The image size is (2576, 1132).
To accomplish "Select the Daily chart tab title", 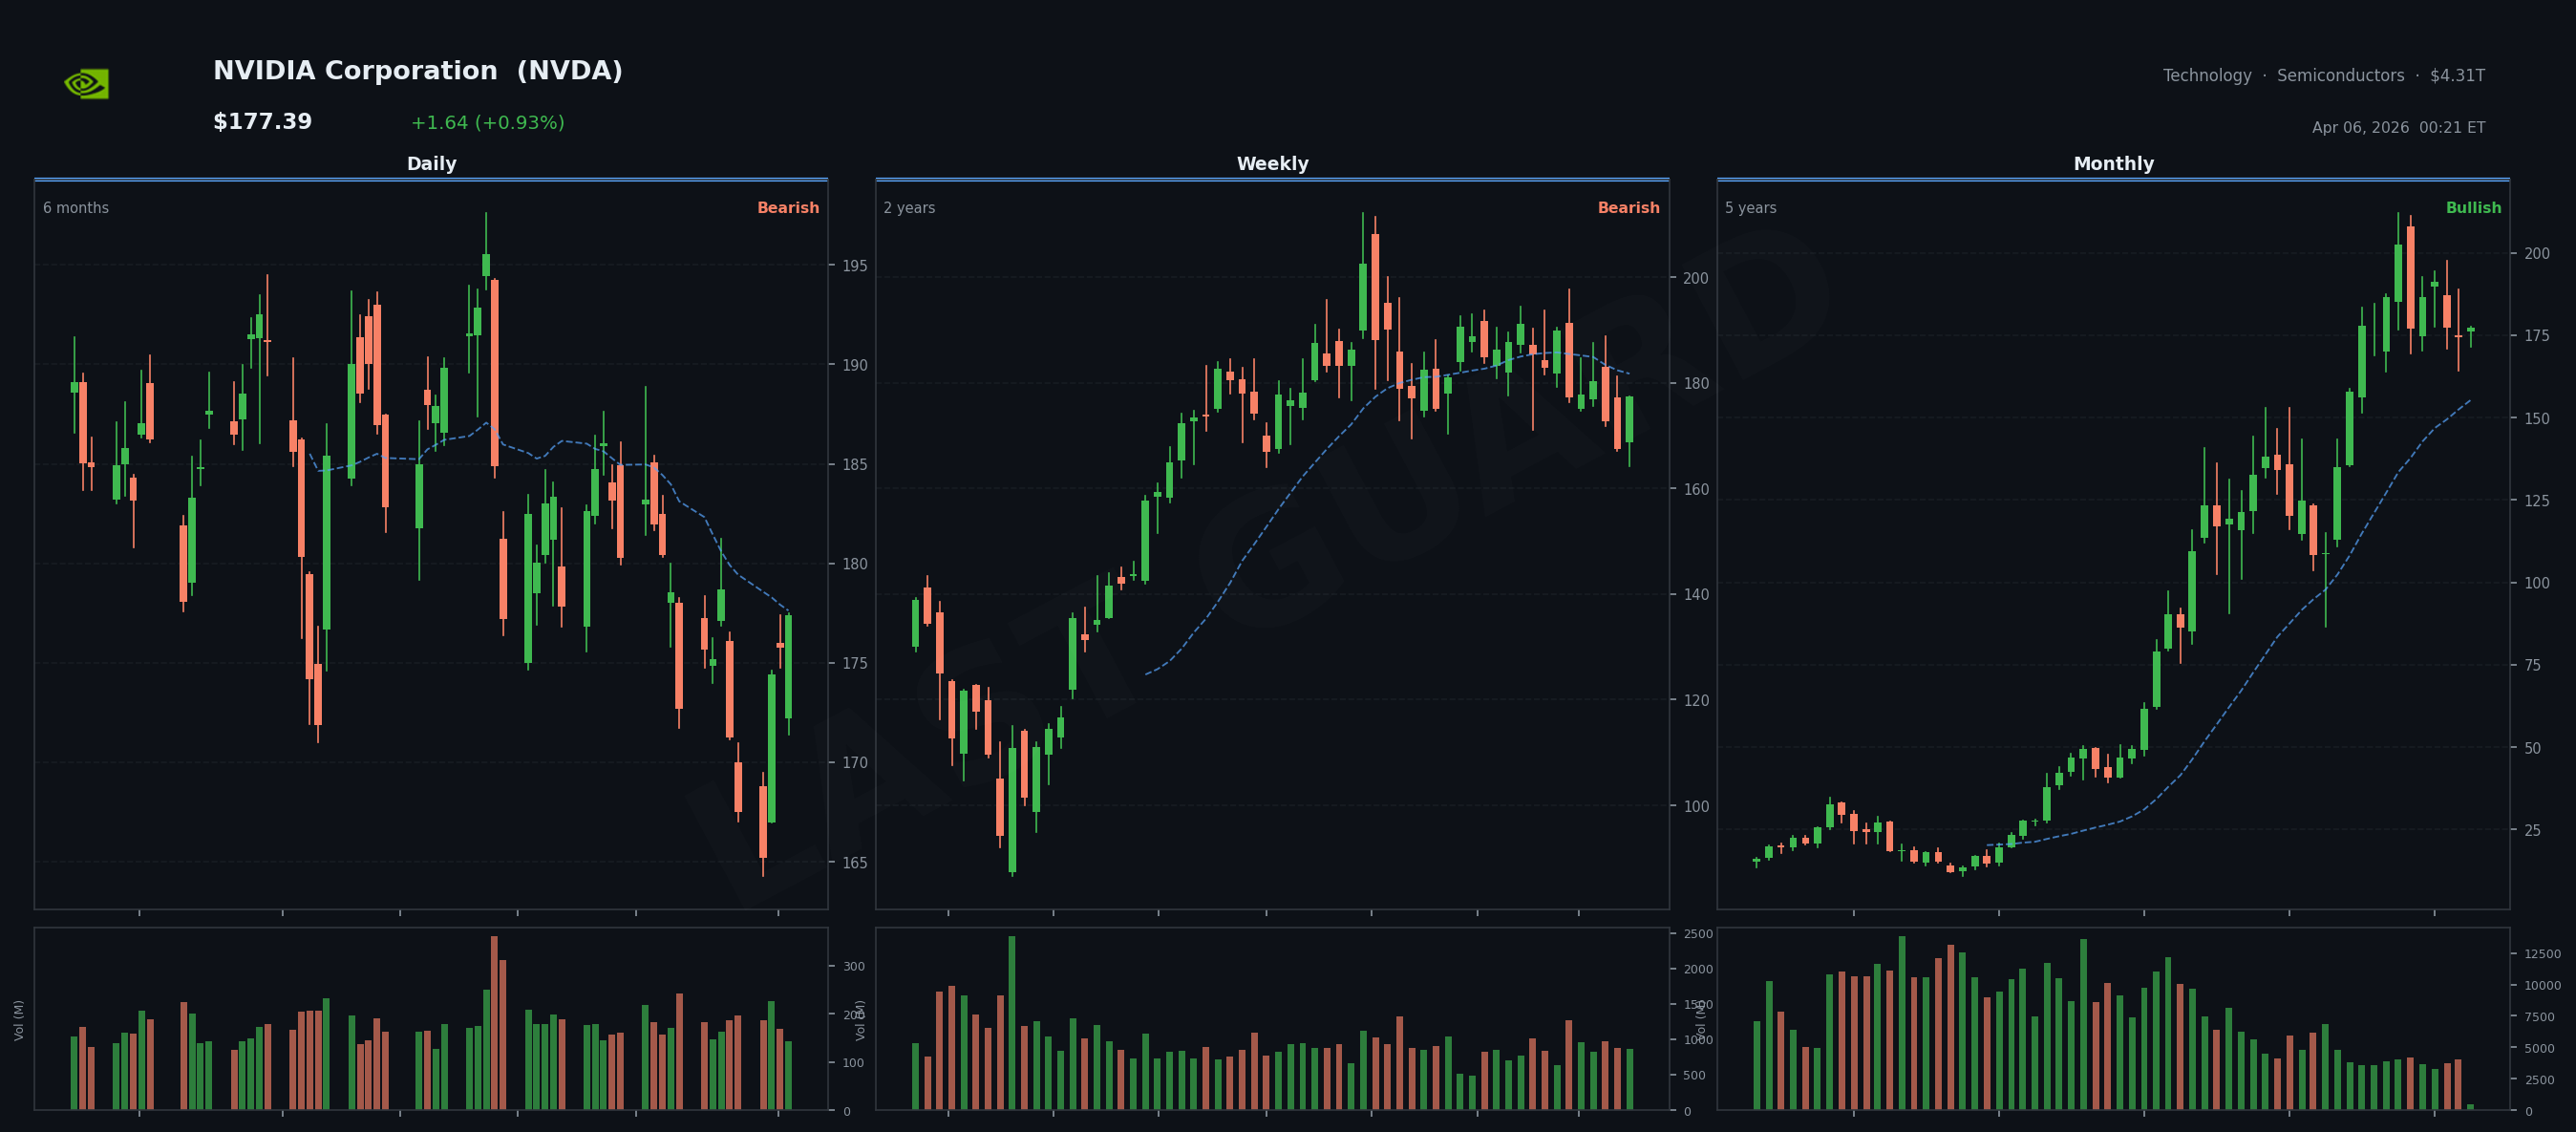I will point(431,164).
